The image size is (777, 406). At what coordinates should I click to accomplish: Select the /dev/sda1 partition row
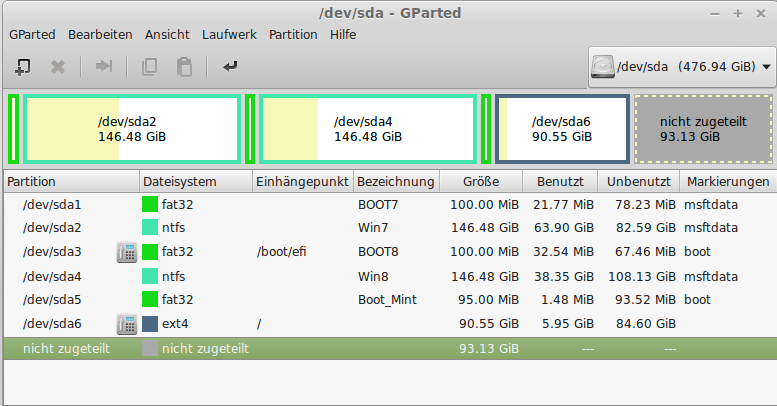coord(390,204)
